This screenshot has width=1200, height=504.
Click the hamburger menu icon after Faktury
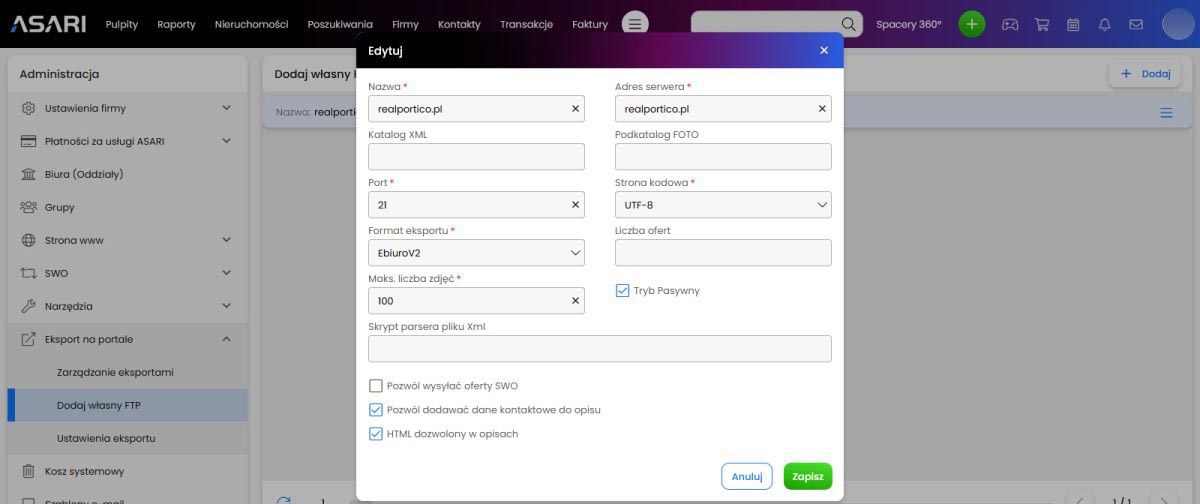coord(635,24)
